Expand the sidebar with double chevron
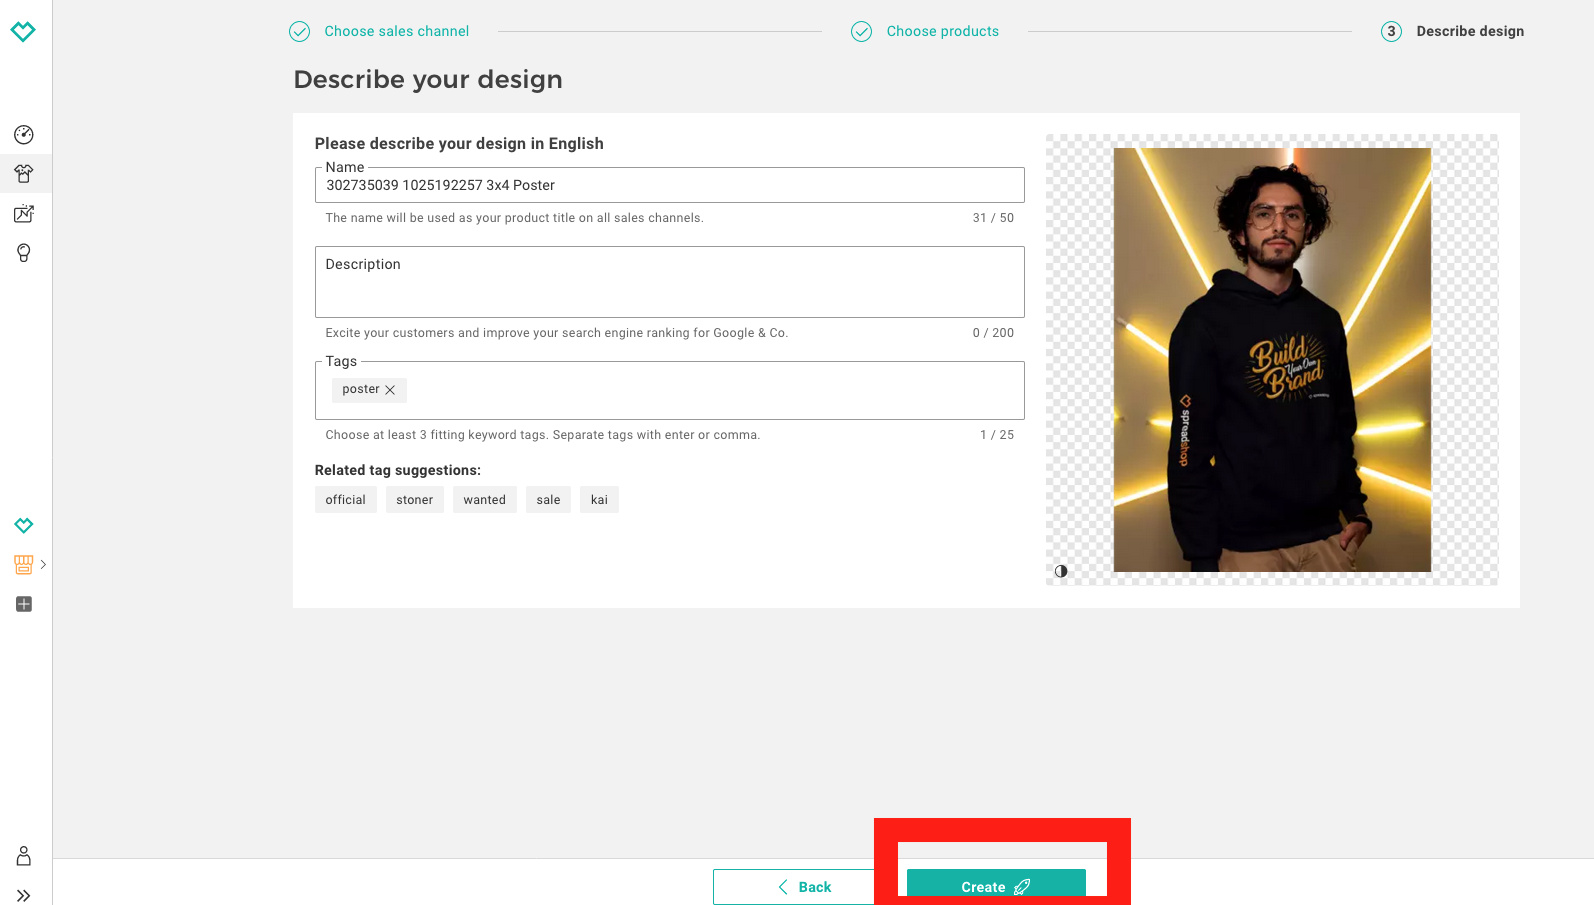Screen dimensions: 1594x905 [x=24, y=895]
